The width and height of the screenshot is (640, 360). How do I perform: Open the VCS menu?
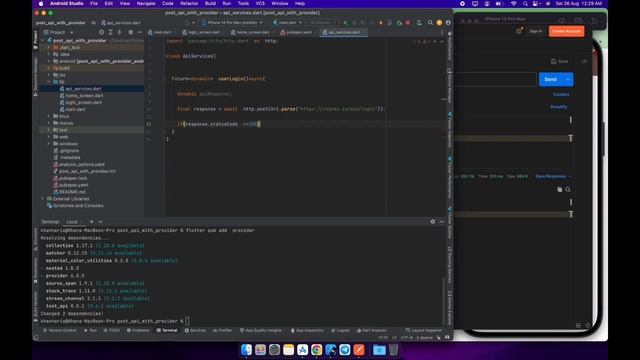coord(260,4)
